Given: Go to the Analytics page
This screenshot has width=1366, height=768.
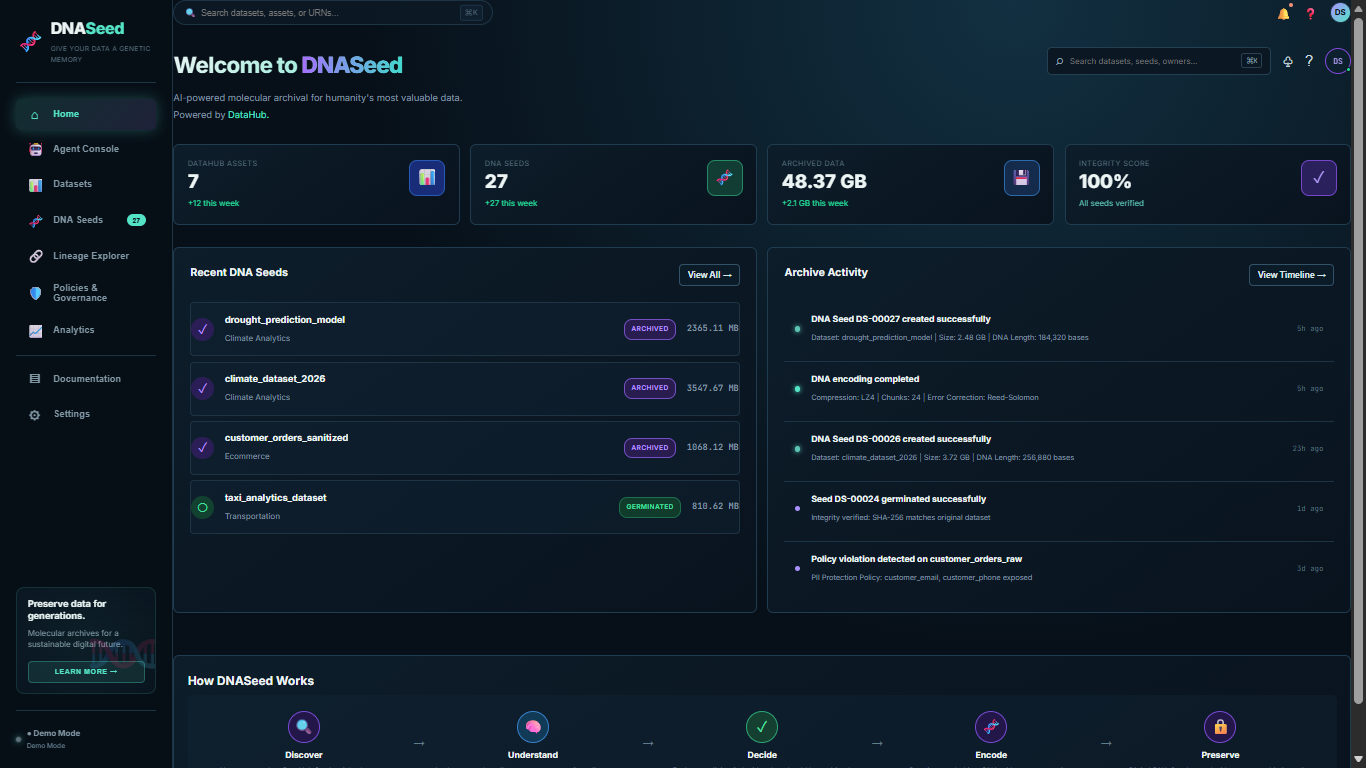Looking at the screenshot, I should (x=86, y=330).
